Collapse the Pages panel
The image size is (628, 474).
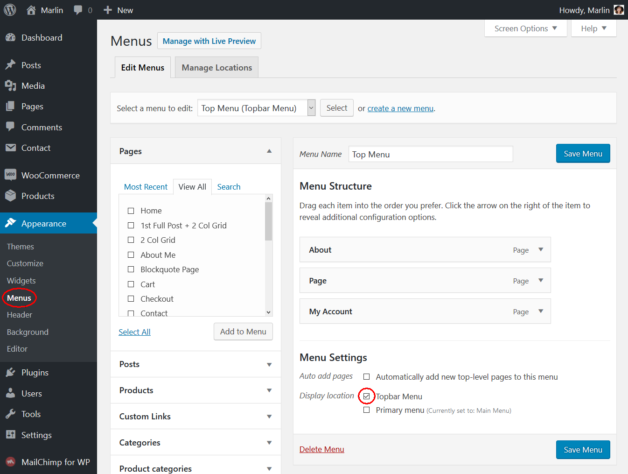pyautogui.click(x=269, y=151)
